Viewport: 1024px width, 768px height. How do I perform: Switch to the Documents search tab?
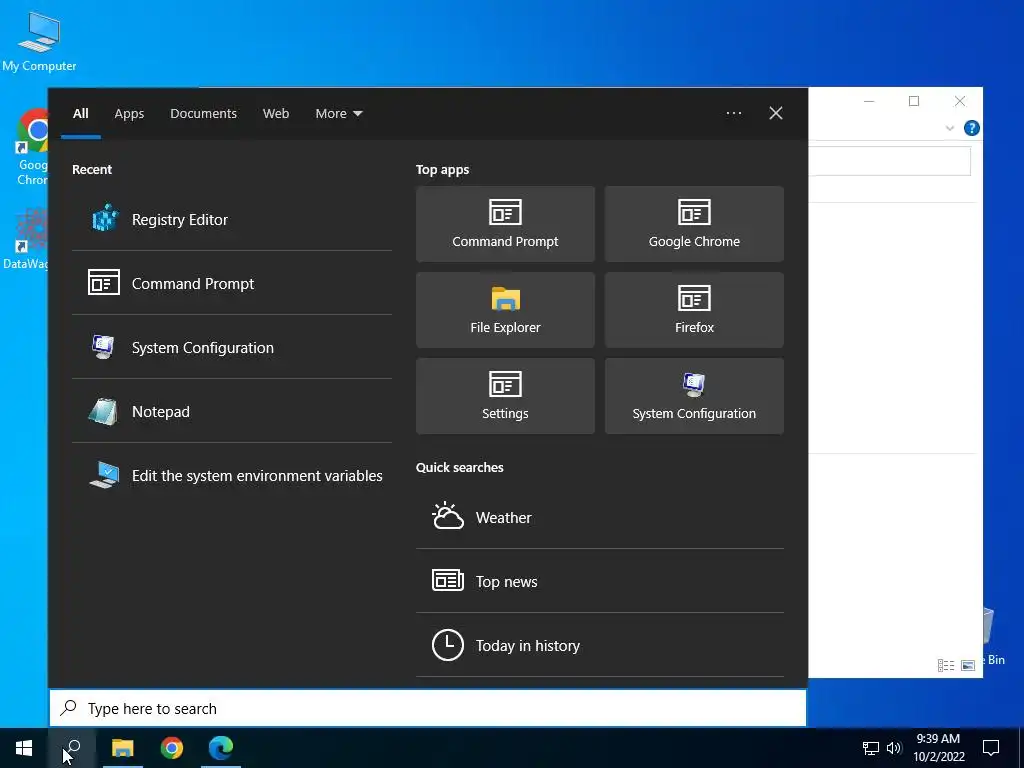203,114
